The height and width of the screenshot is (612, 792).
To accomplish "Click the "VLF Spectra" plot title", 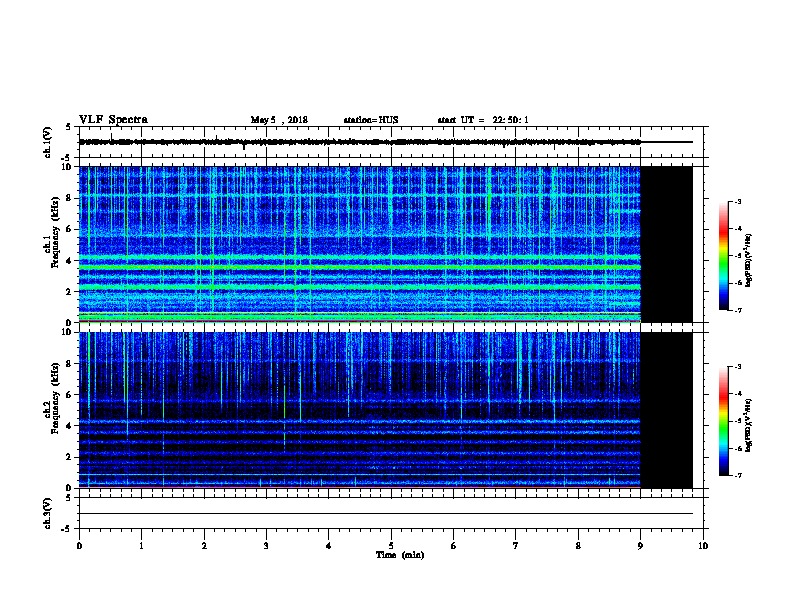I will tap(113, 120).
